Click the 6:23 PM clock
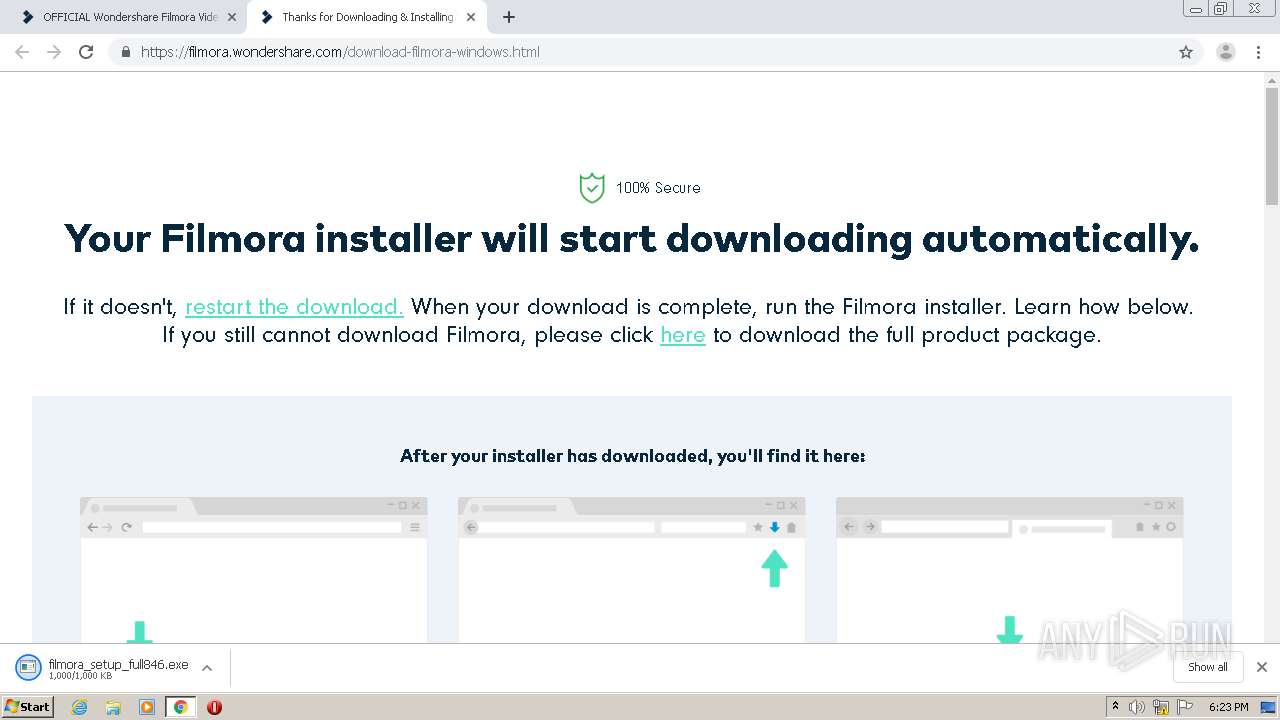 click(1228, 707)
